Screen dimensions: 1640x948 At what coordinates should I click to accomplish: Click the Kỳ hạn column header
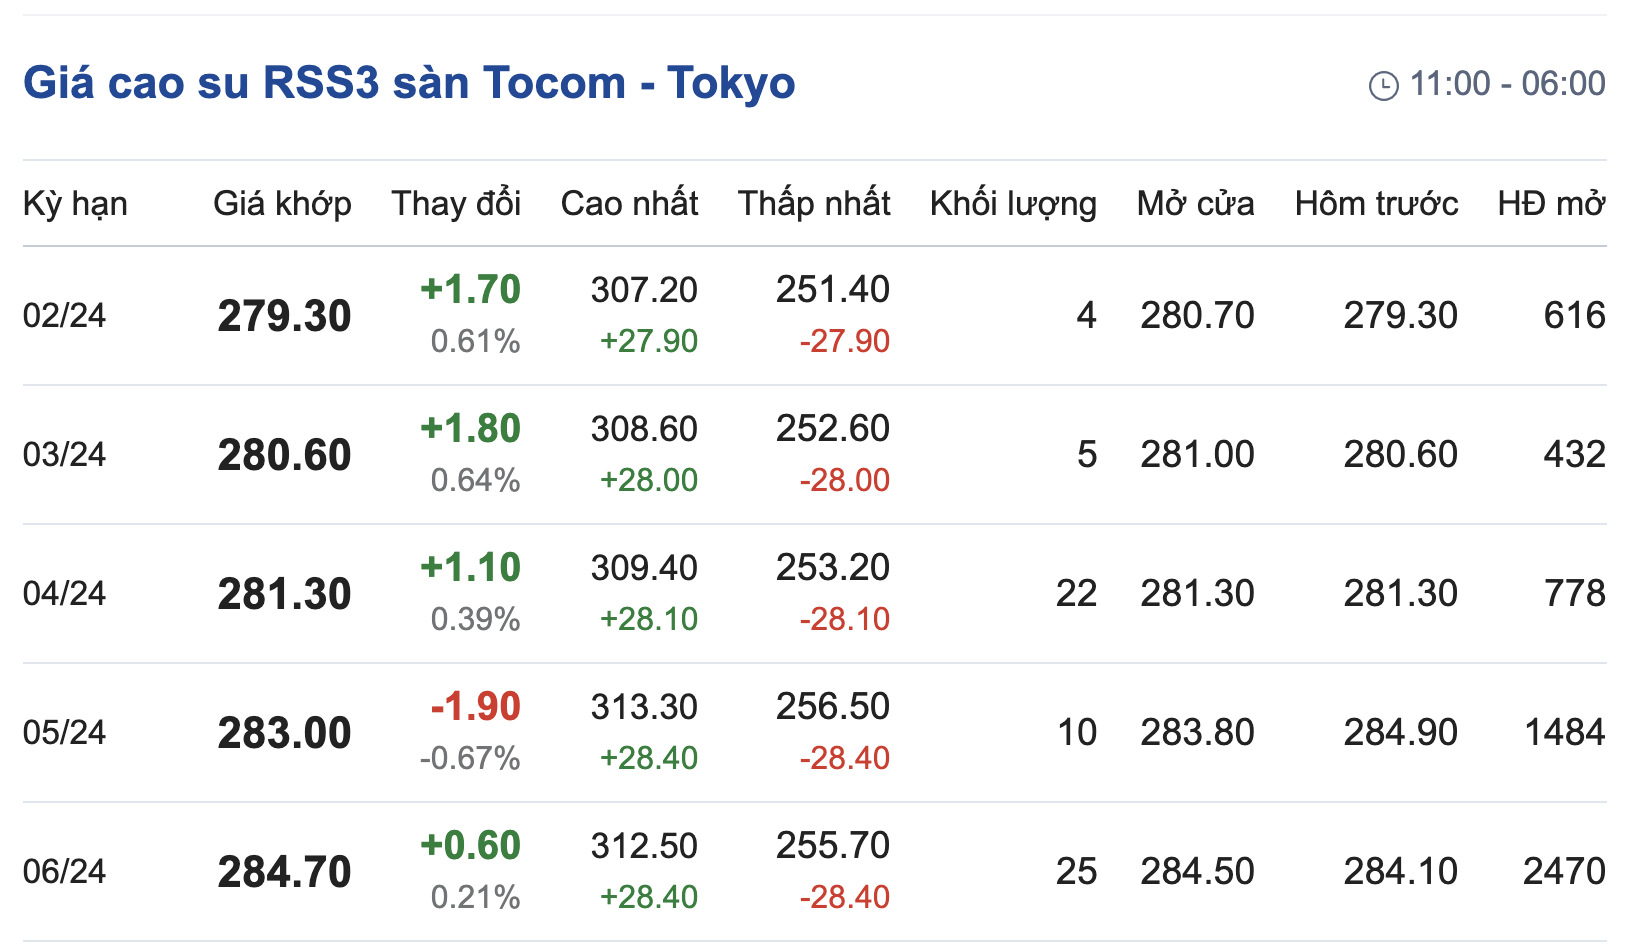tap(75, 204)
